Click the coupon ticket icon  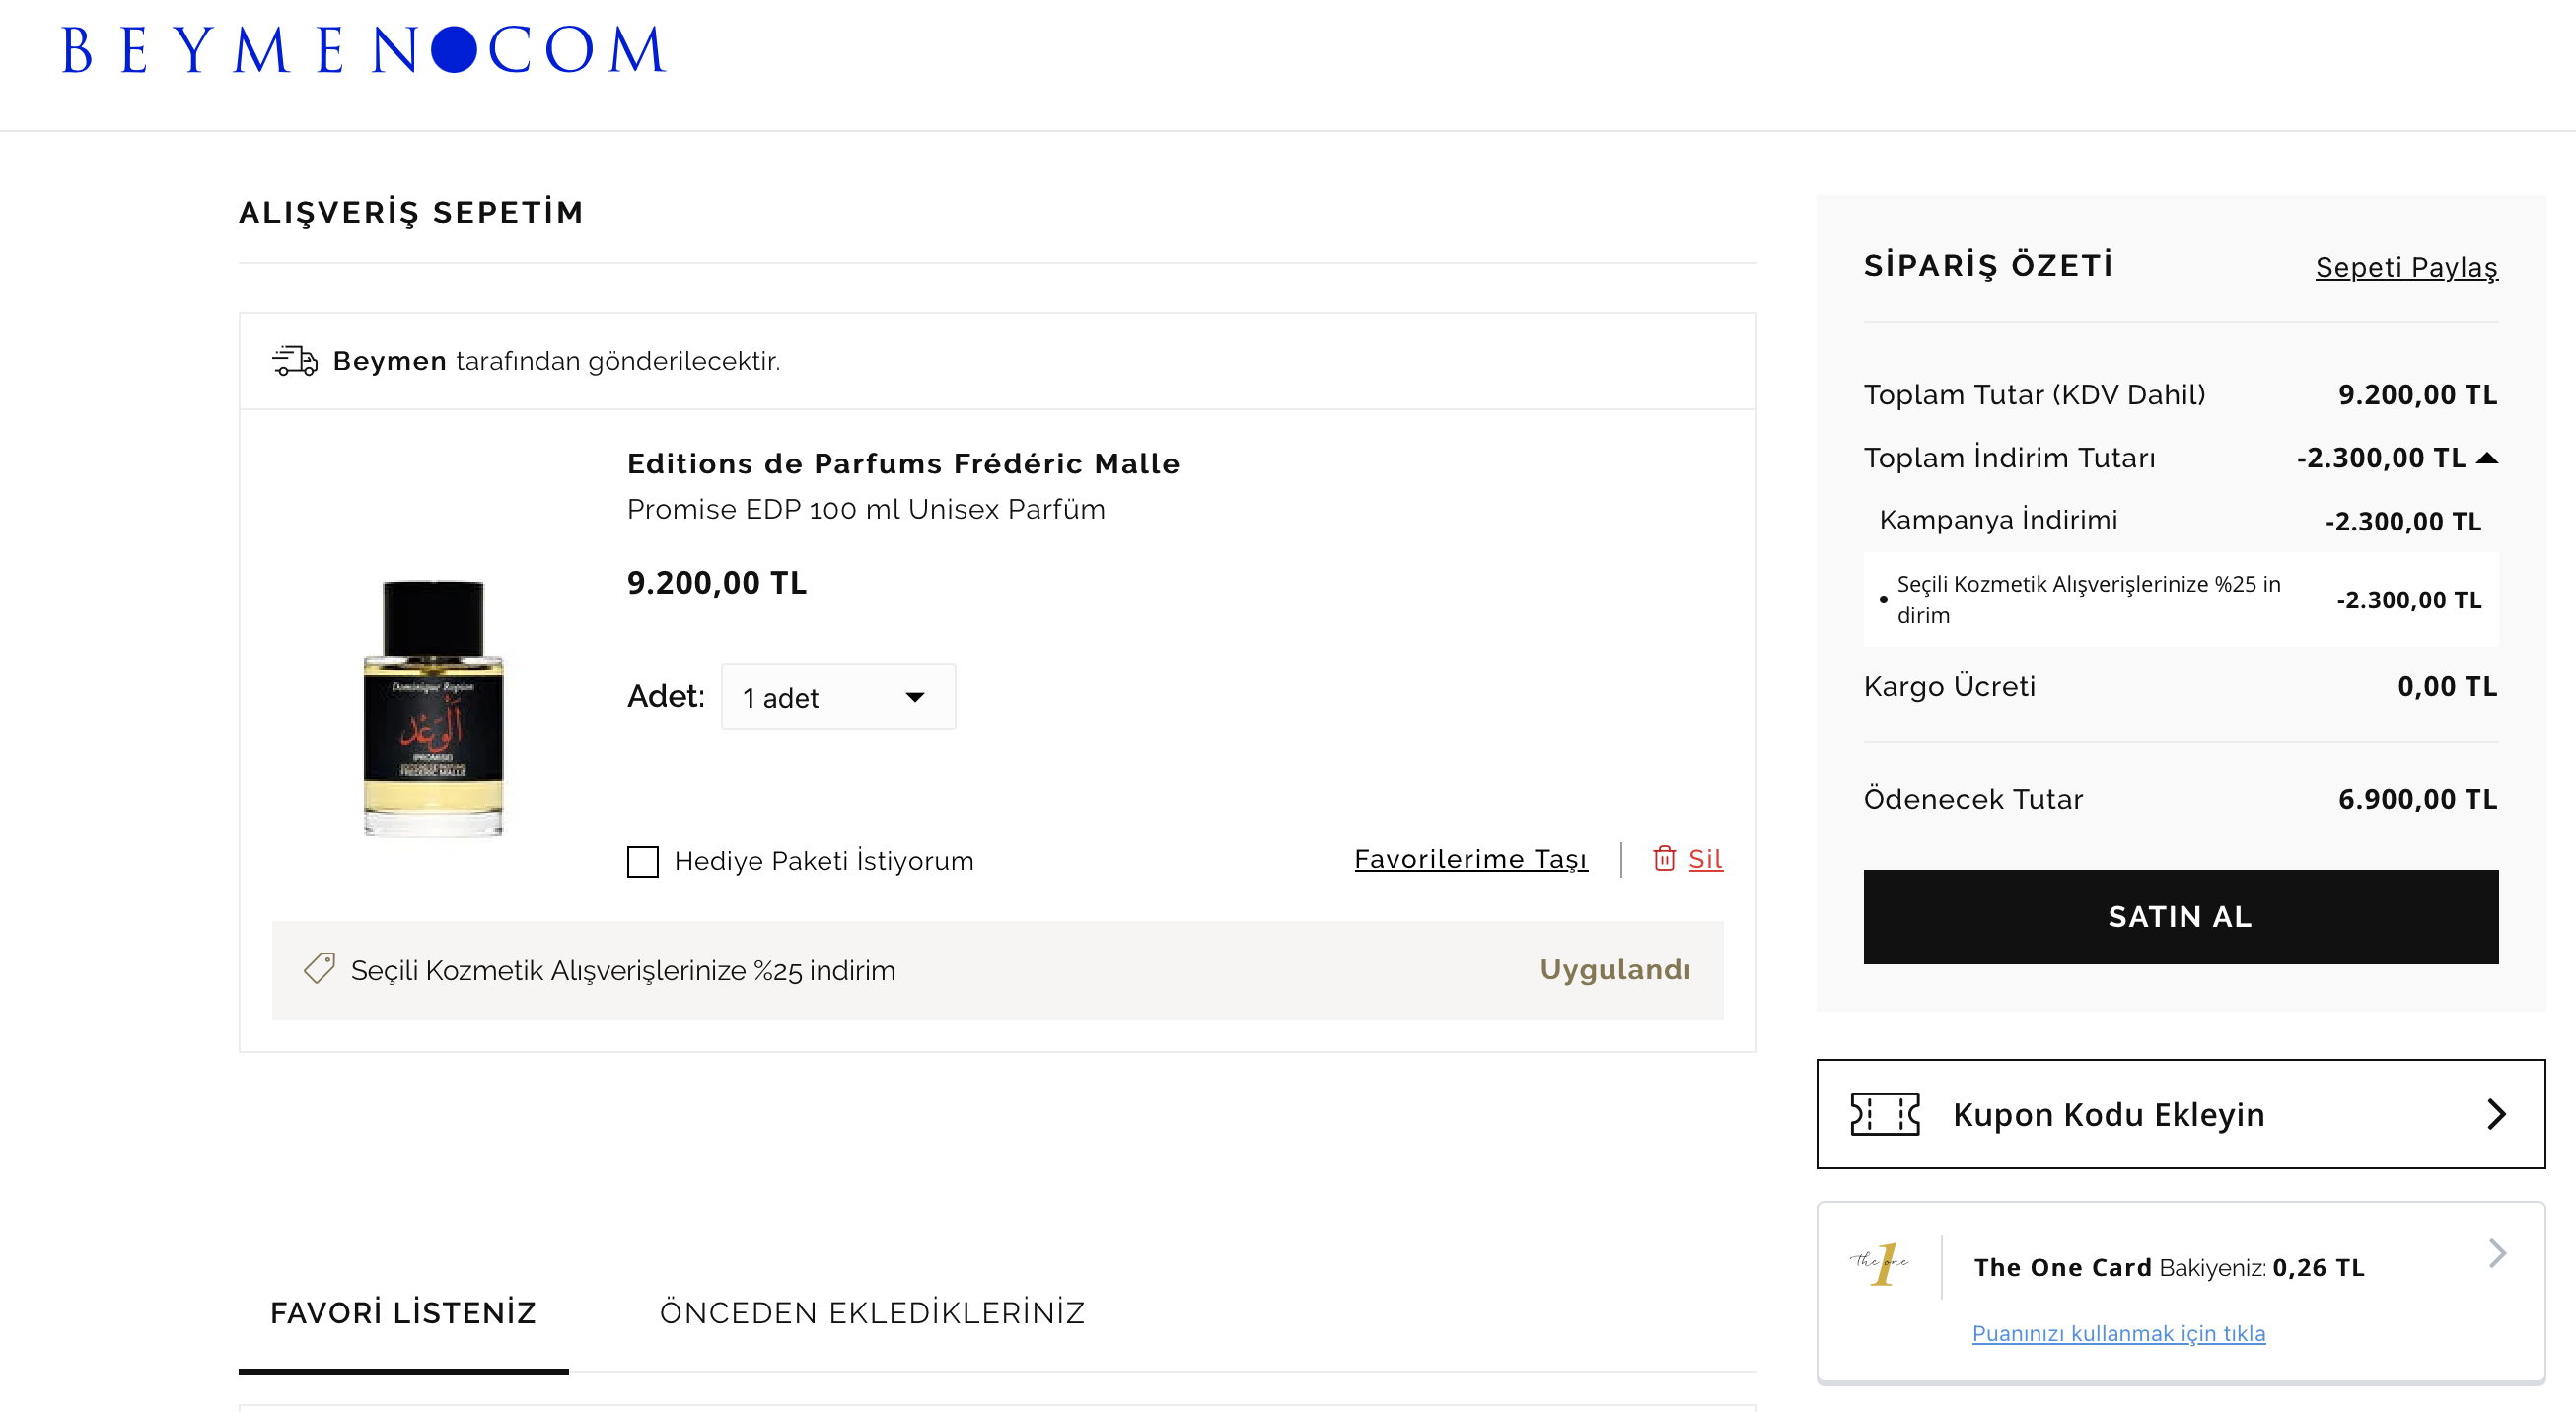click(1884, 1113)
